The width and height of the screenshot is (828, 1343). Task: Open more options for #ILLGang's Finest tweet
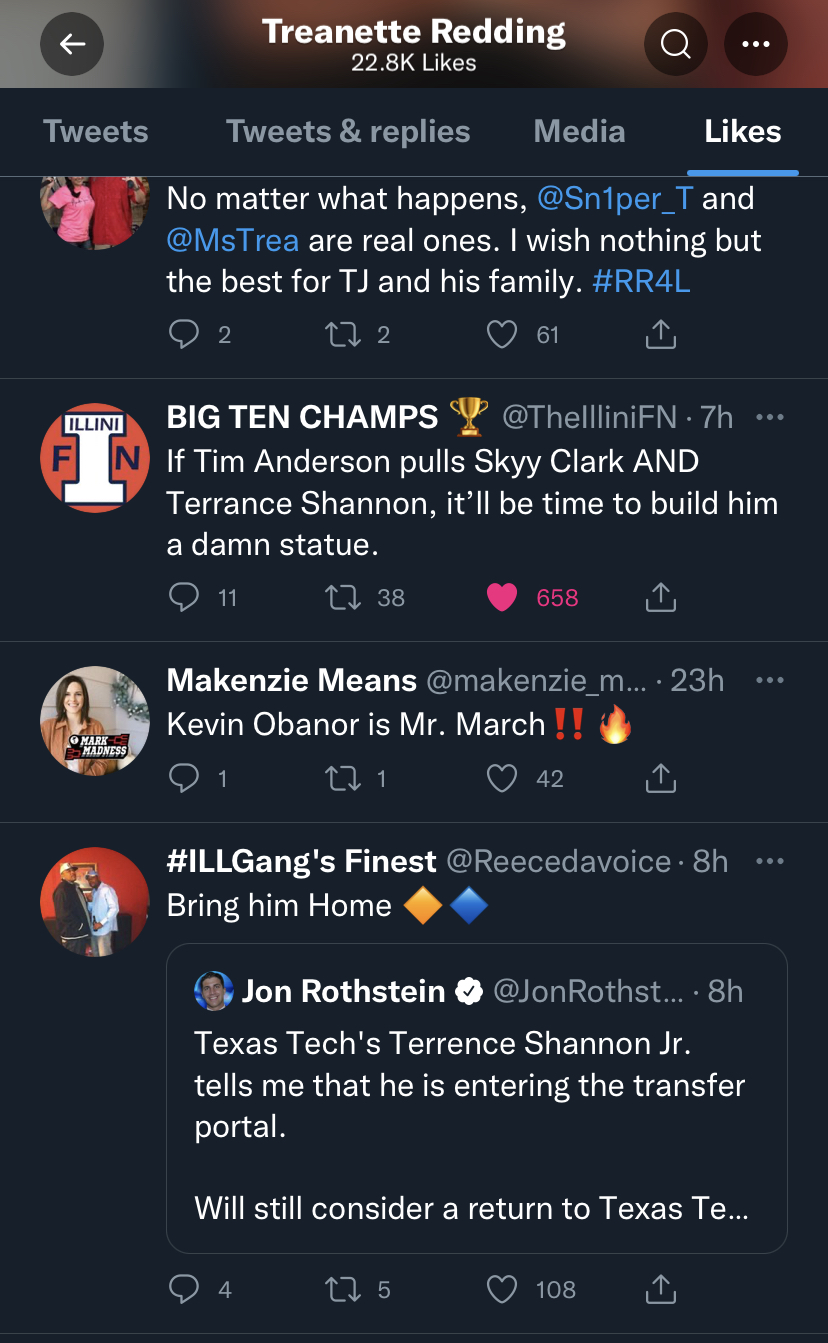[x=769, y=861]
